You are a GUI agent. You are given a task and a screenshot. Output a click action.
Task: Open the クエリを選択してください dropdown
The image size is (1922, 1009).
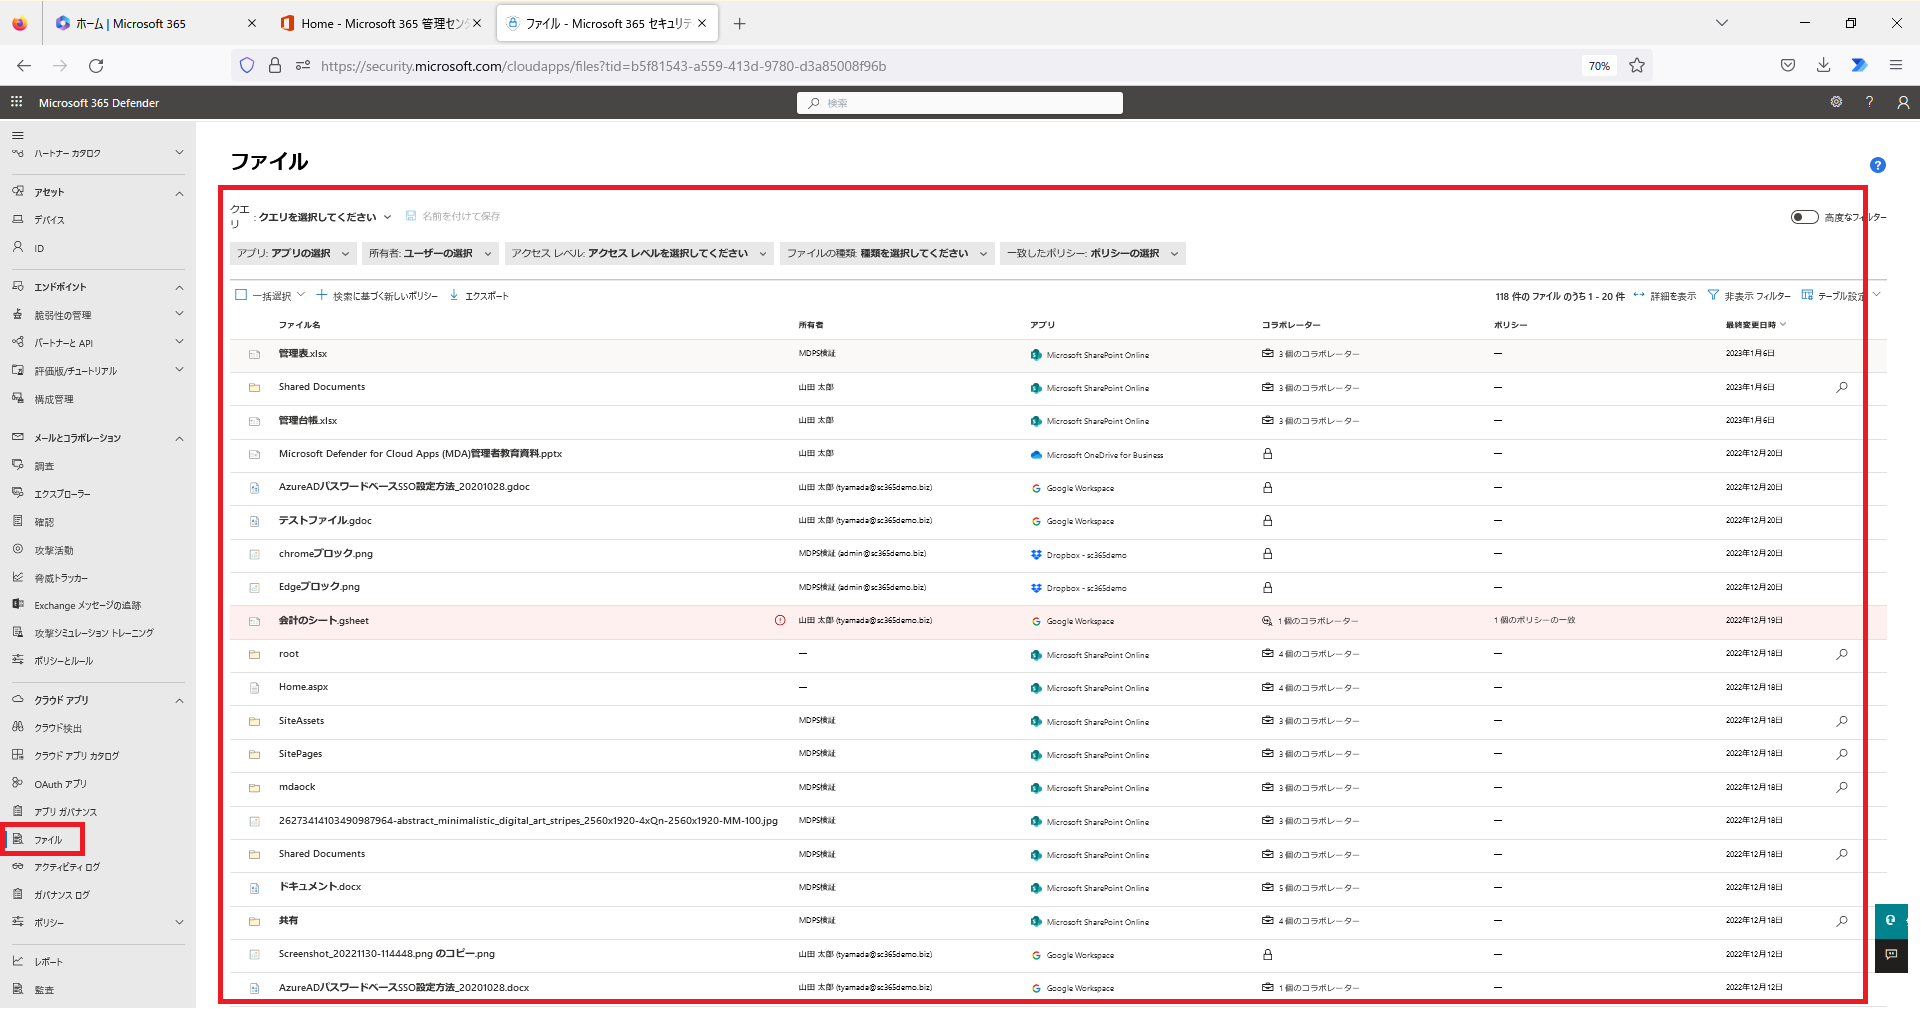[325, 217]
